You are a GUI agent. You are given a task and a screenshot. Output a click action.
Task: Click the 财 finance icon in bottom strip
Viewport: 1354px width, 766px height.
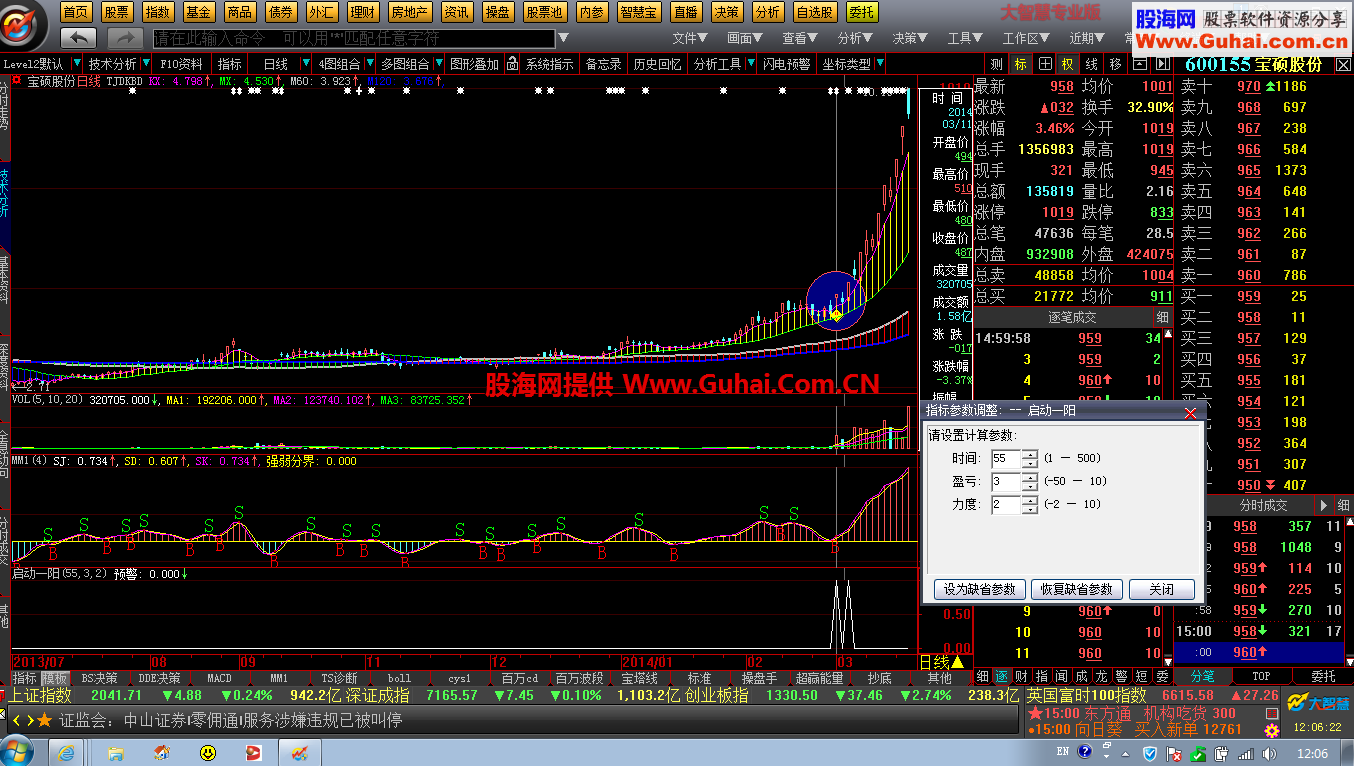[1021, 677]
